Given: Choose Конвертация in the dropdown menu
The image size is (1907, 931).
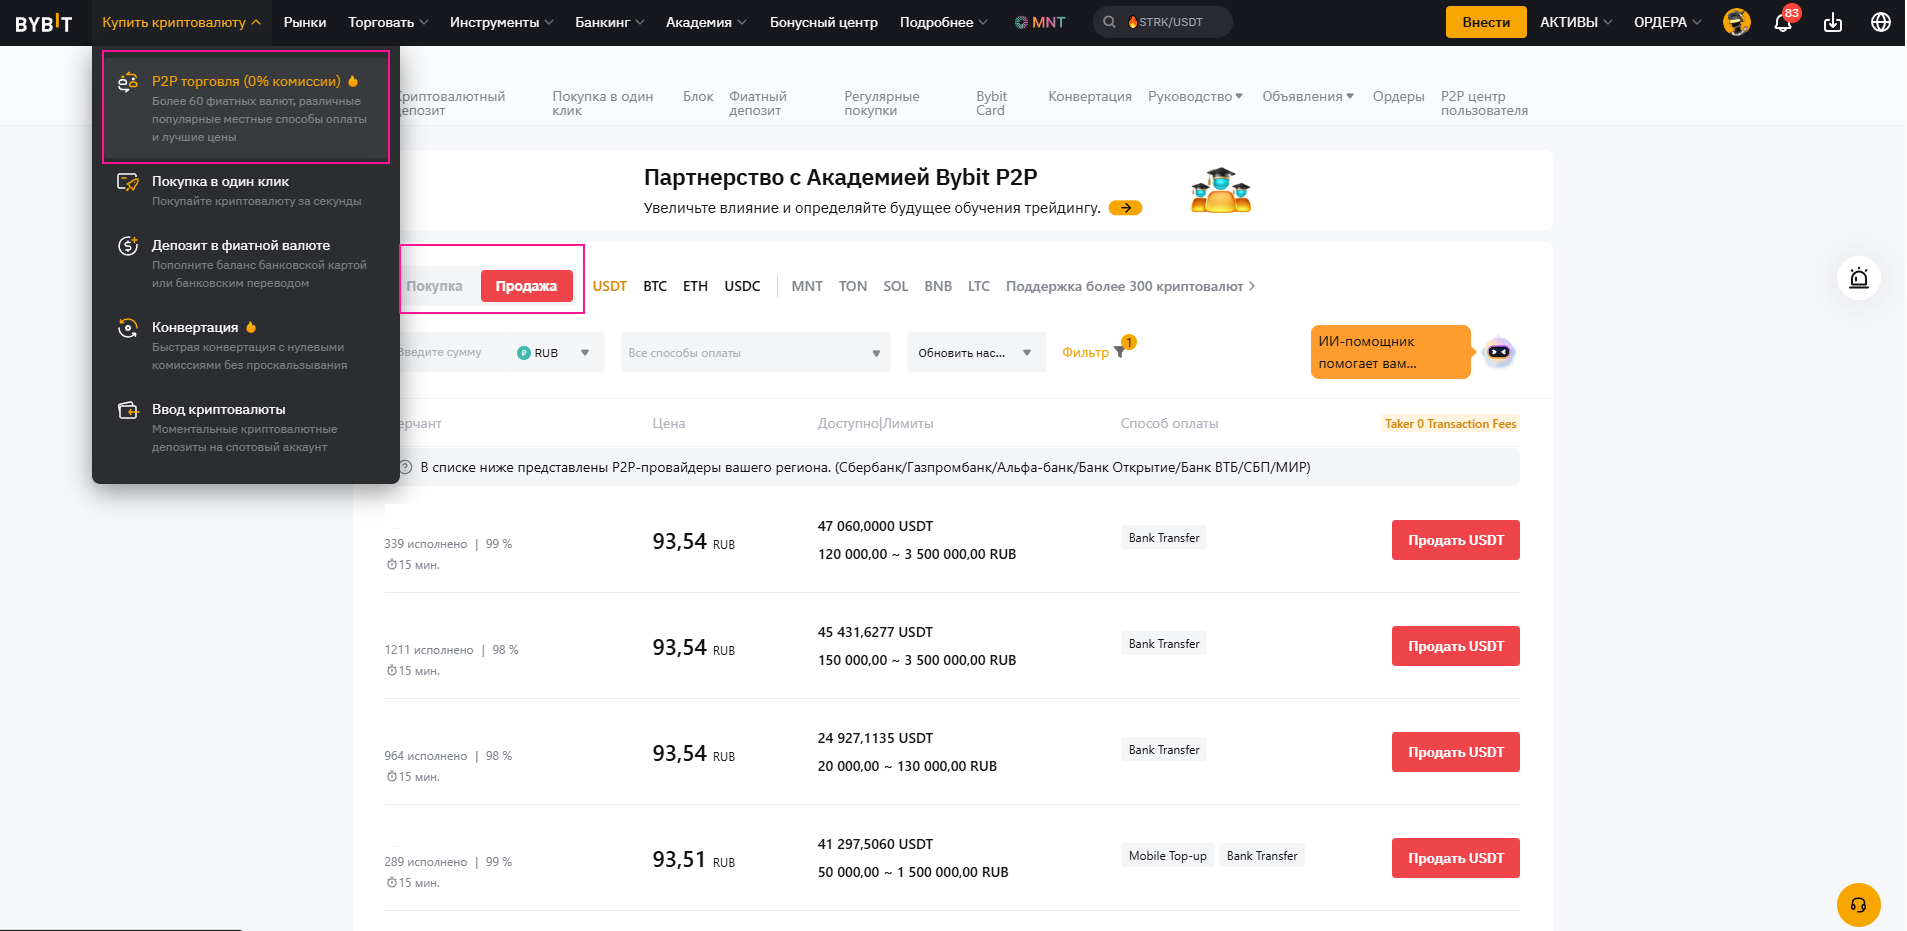Looking at the screenshot, I should 196,328.
